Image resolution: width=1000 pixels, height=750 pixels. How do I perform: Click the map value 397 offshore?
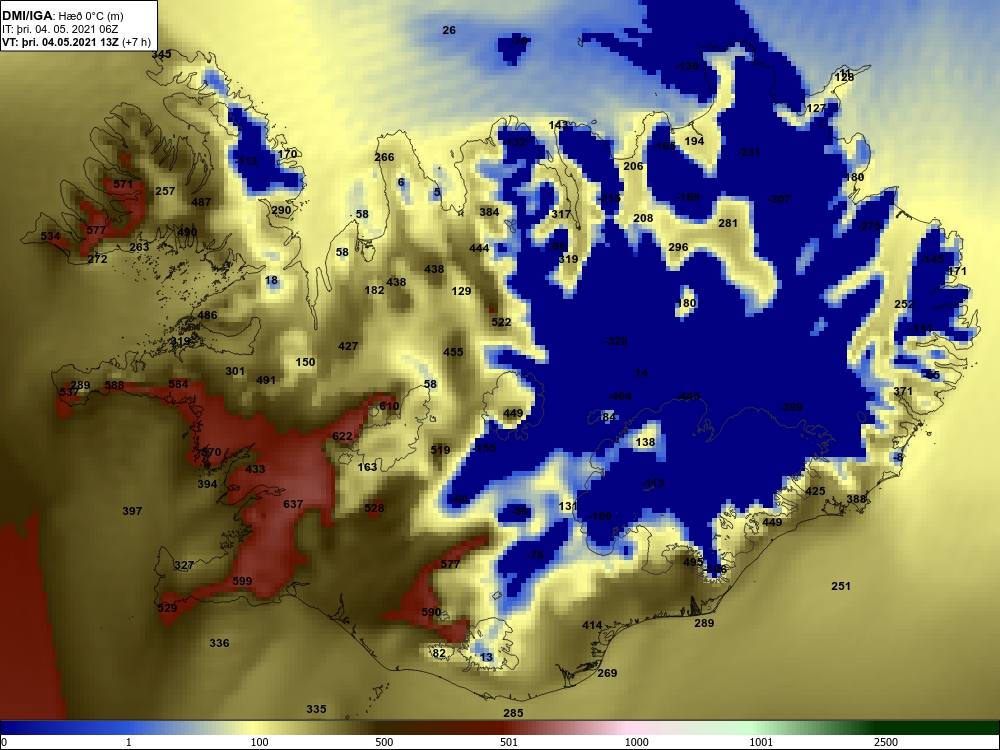[x=132, y=511]
